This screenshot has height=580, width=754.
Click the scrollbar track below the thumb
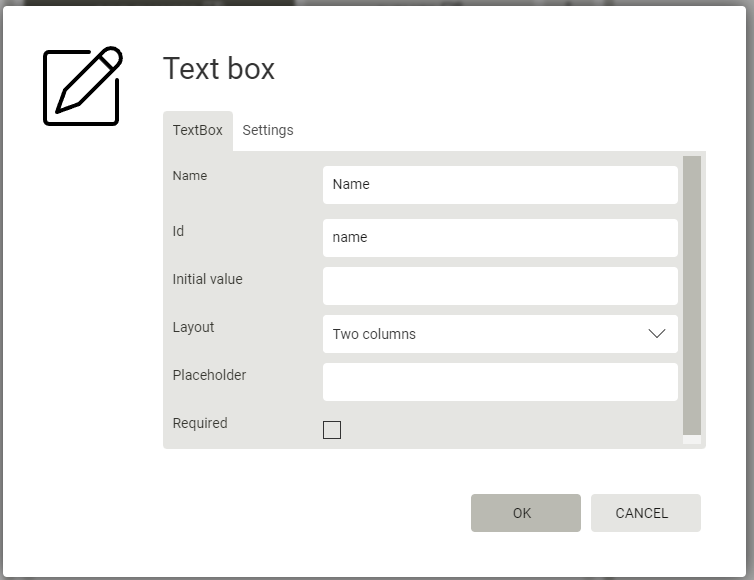click(x=692, y=439)
